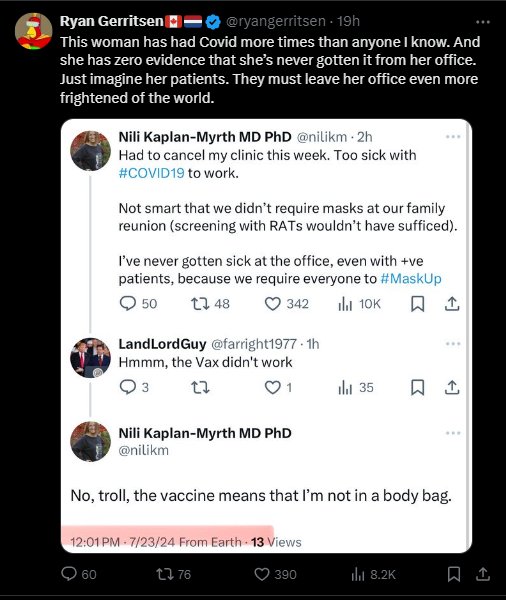Open the @ryangerritsen handle
The image size is (506, 600).
(x=276, y=21)
